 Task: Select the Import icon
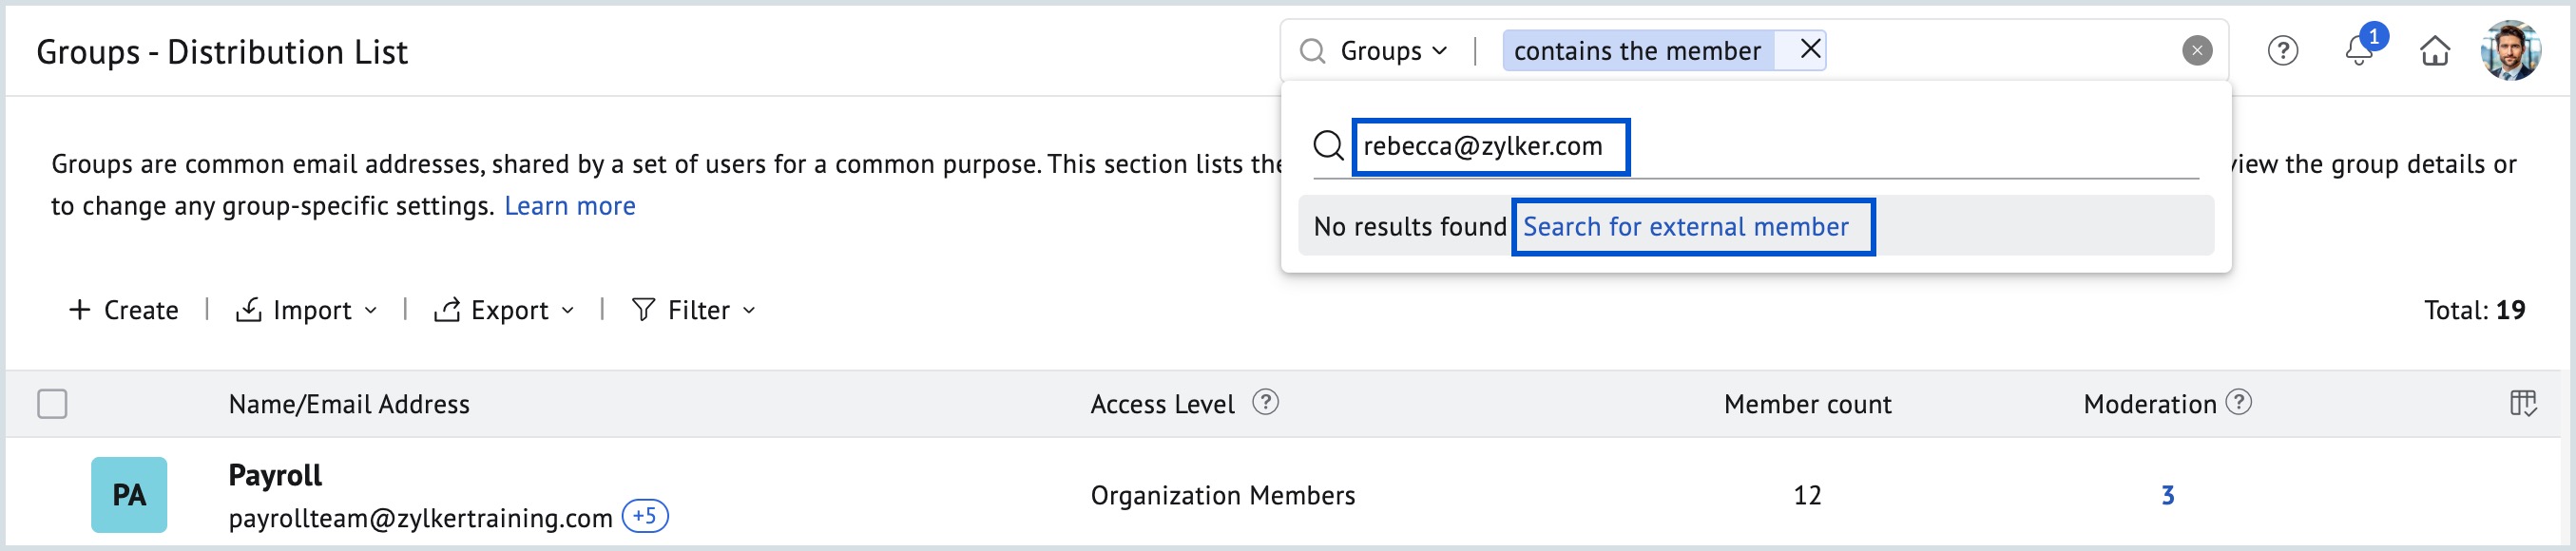tap(250, 309)
